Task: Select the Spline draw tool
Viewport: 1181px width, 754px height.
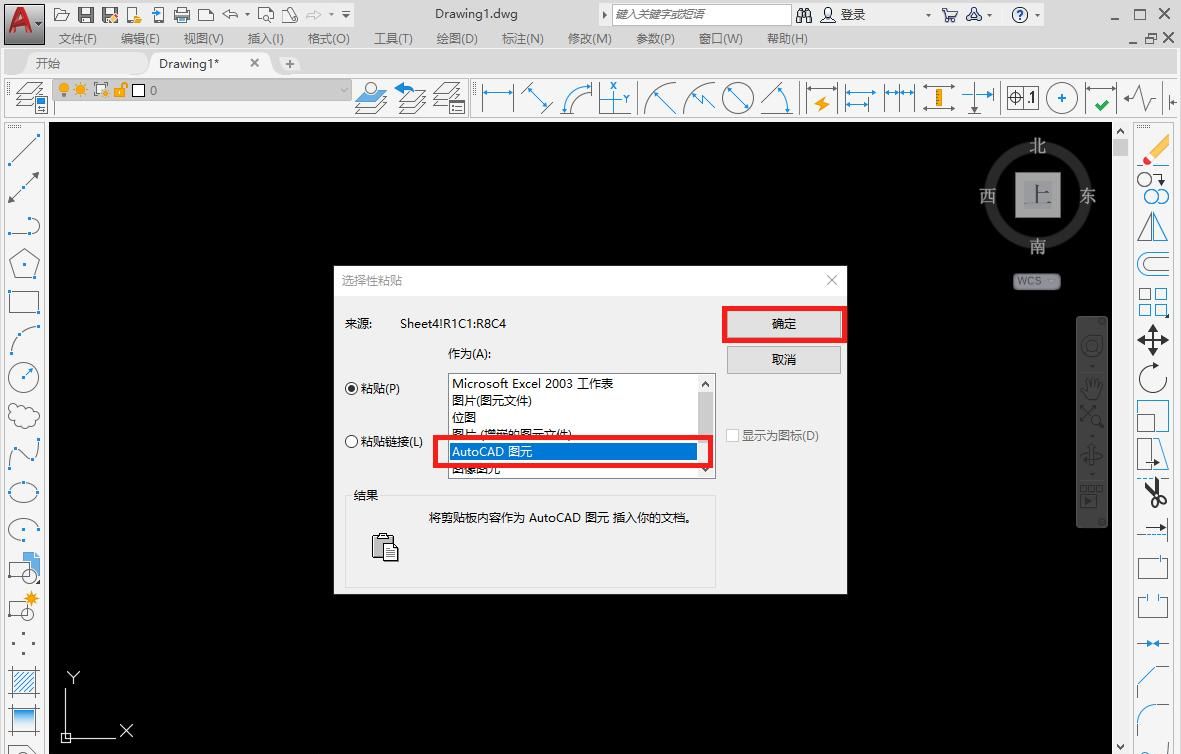Action: click(x=23, y=453)
